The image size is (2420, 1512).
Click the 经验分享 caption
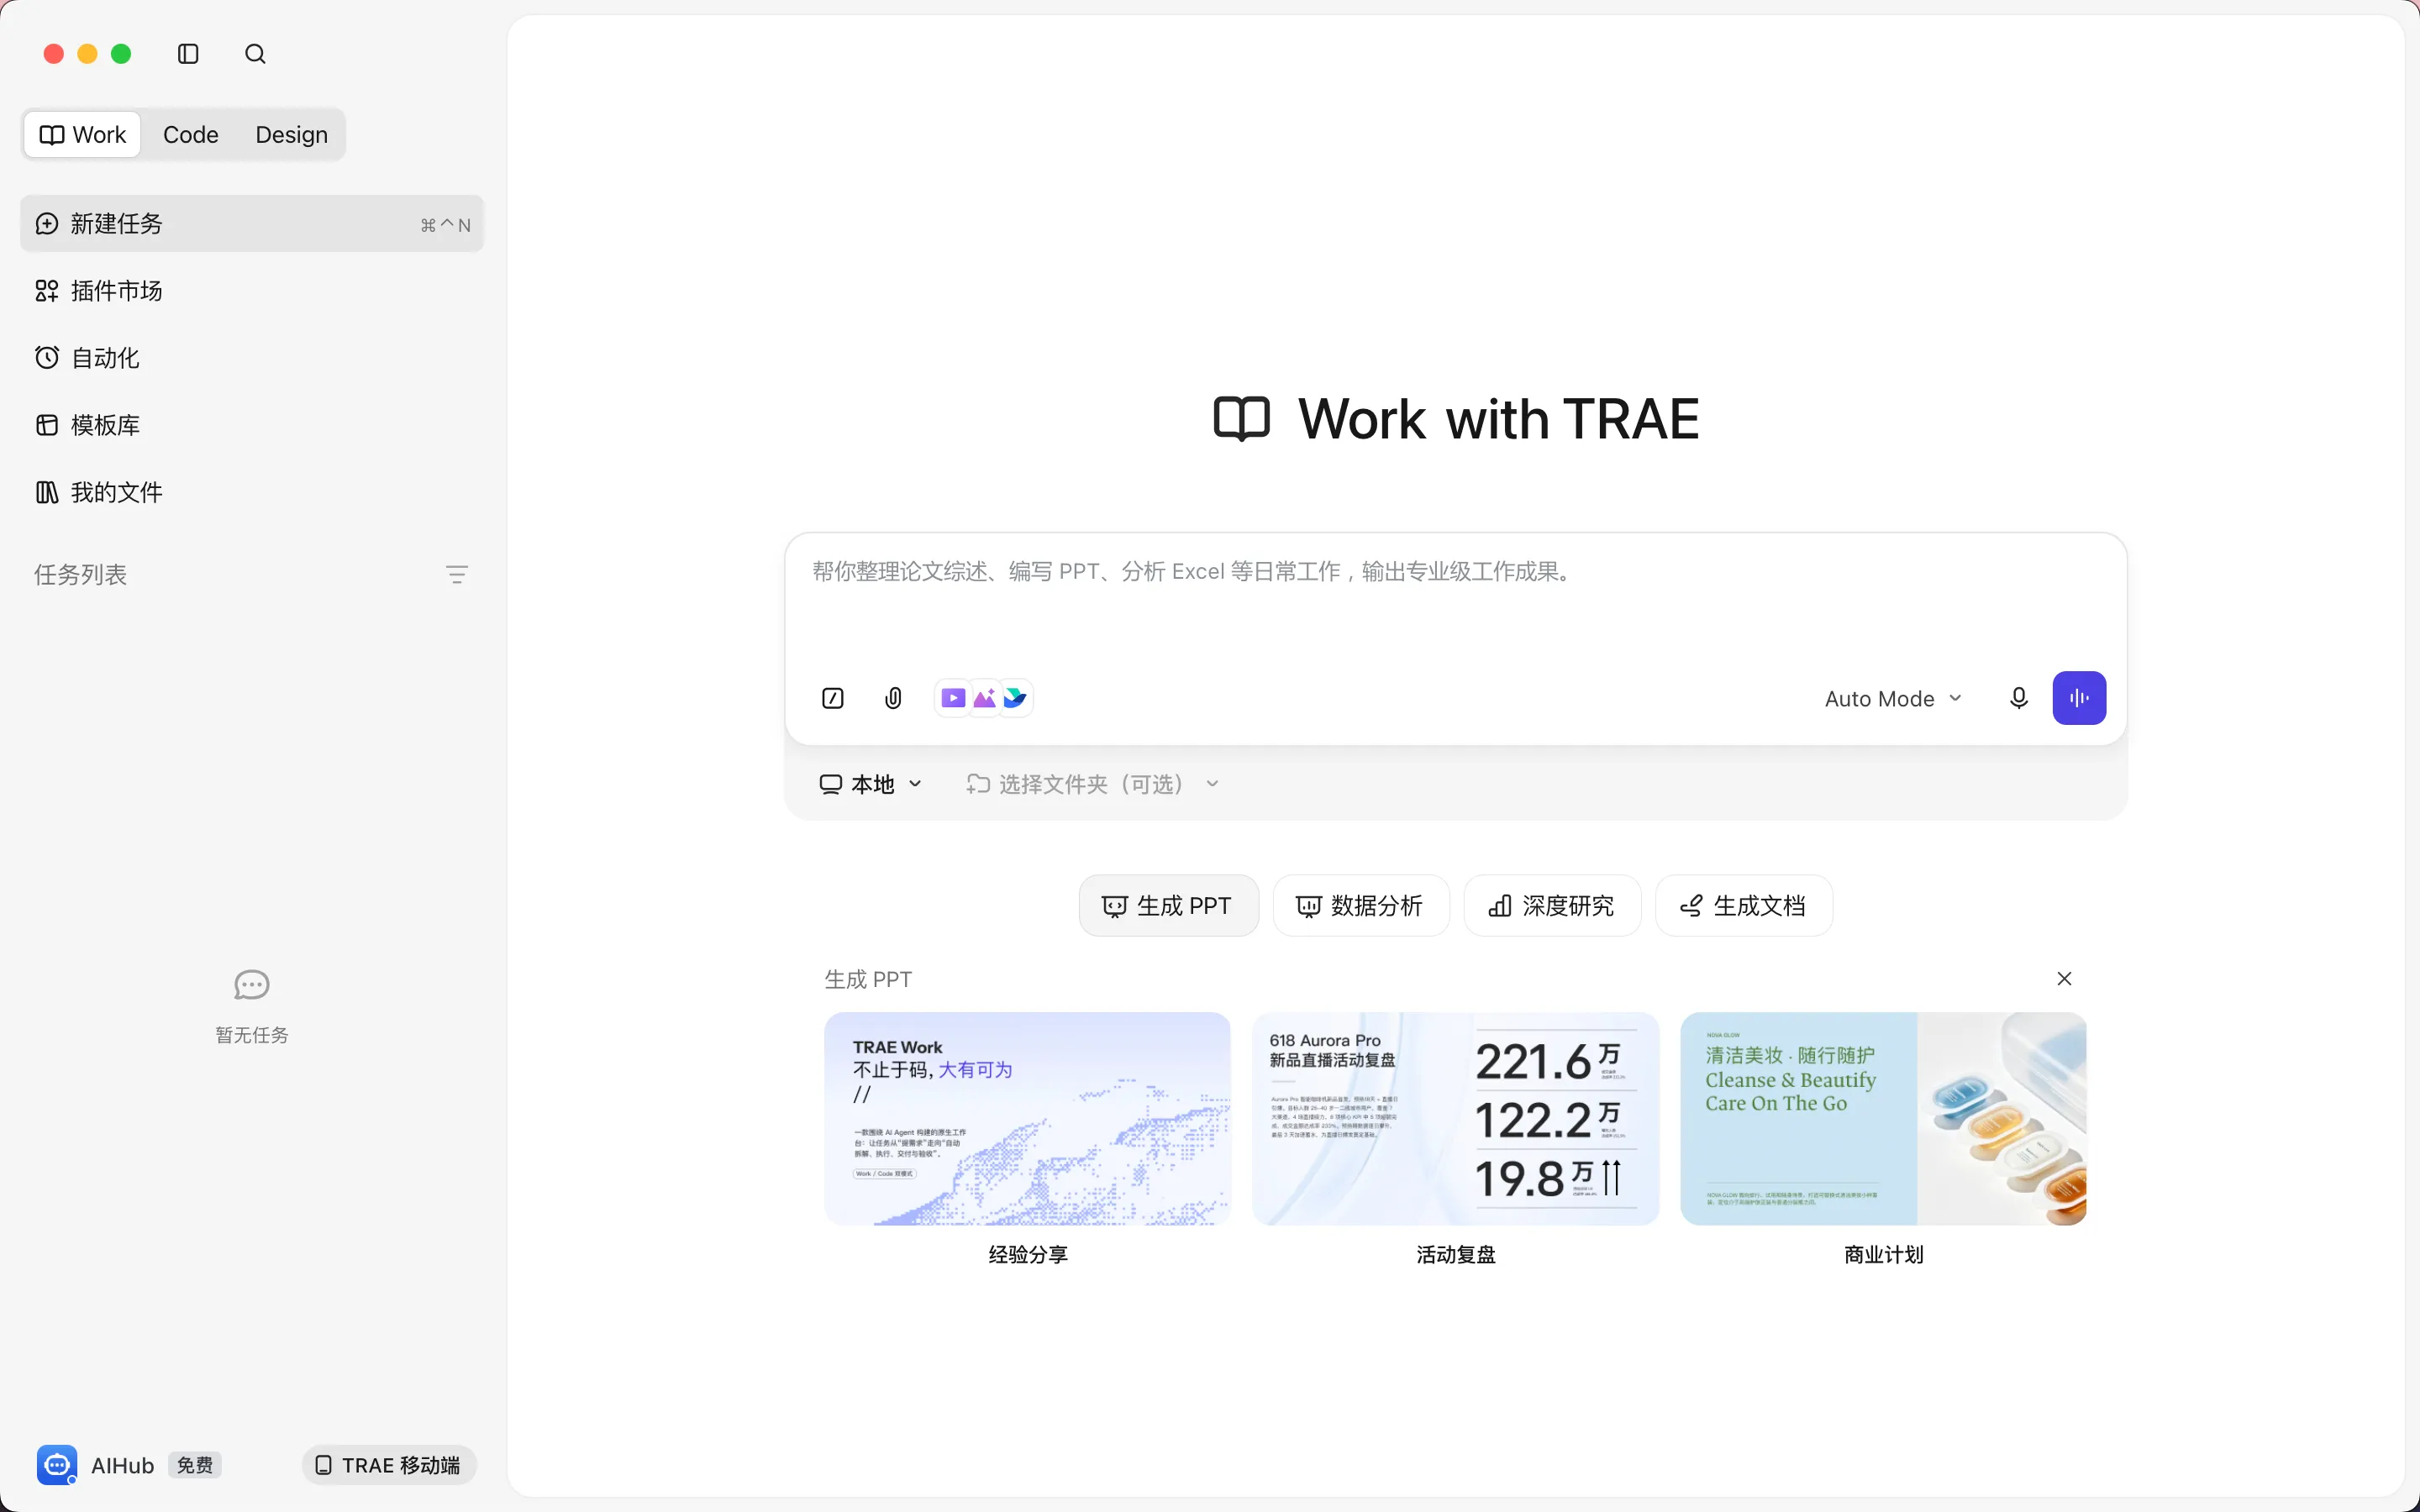(x=1028, y=1255)
